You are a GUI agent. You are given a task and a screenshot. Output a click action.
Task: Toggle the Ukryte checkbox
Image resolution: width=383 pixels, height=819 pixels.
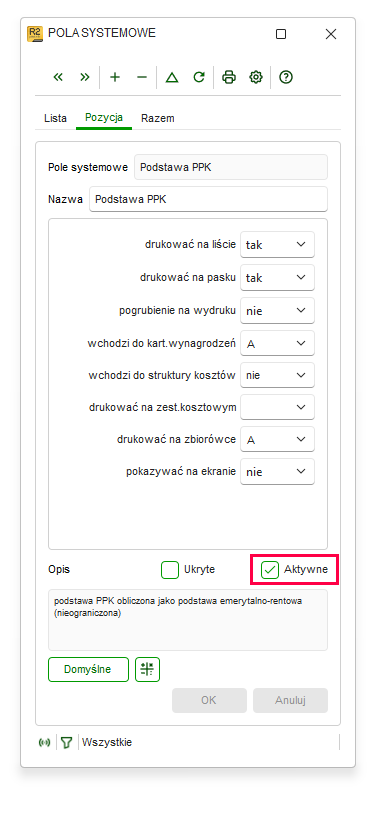(170, 570)
